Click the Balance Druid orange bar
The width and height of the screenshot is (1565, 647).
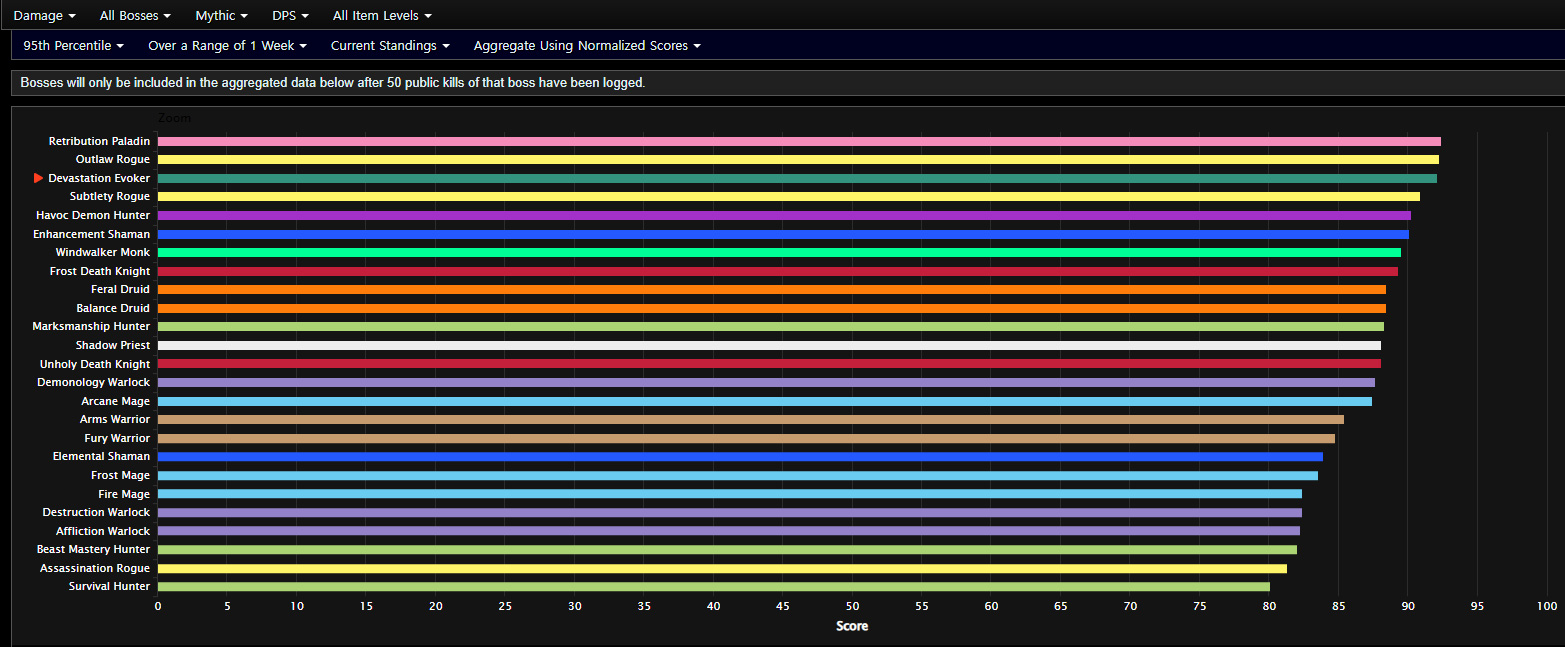click(x=772, y=308)
